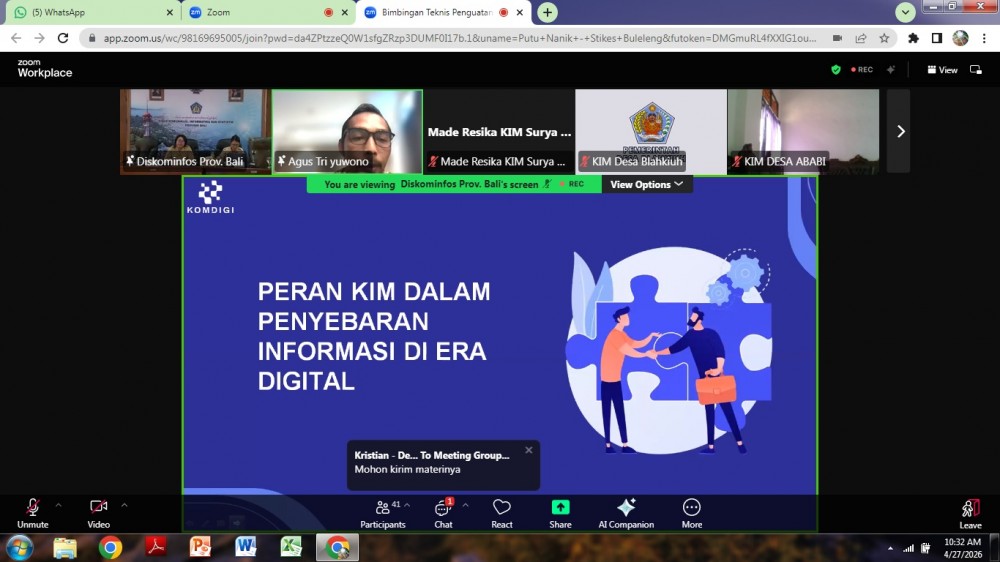Open the encryption shield info icon
The image size is (1000, 562).
(836, 70)
